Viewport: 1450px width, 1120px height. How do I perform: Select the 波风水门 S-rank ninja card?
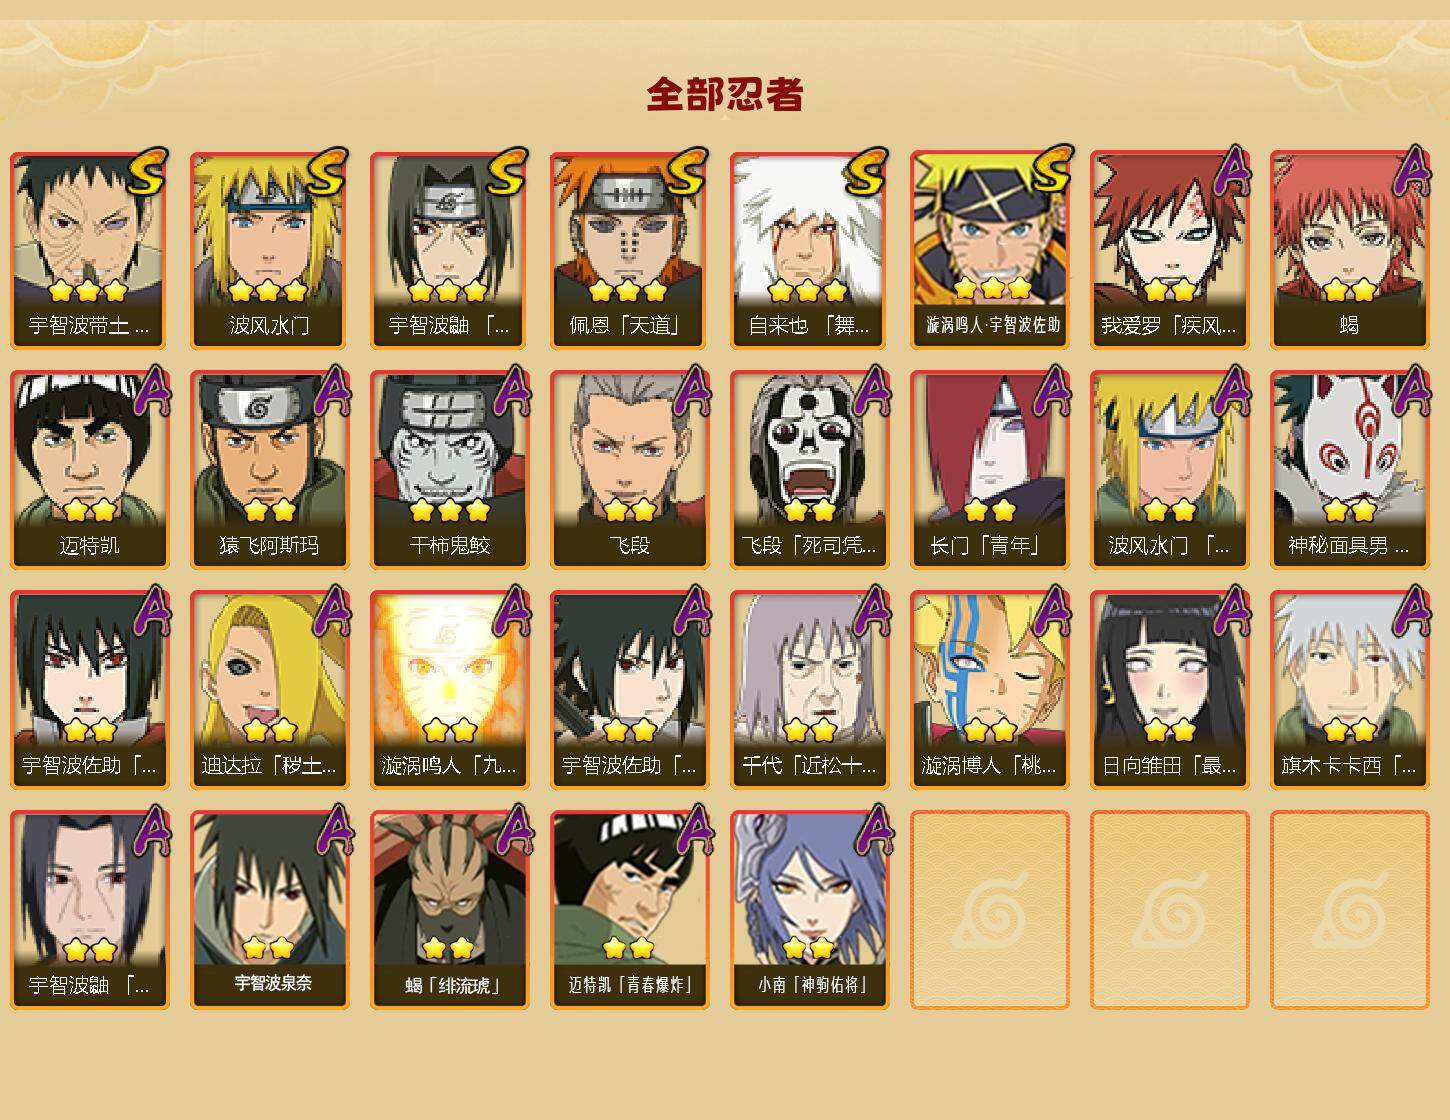point(269,250)
